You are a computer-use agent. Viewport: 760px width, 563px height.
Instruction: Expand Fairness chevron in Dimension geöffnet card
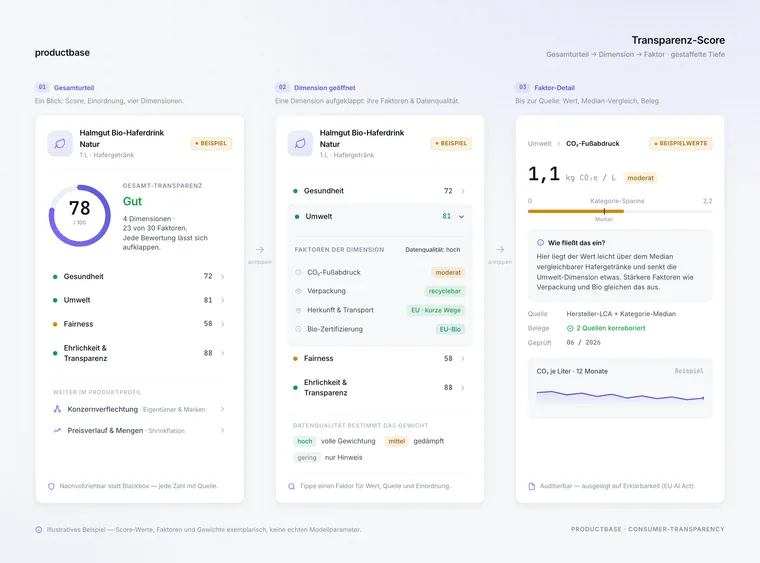(463, 359)
